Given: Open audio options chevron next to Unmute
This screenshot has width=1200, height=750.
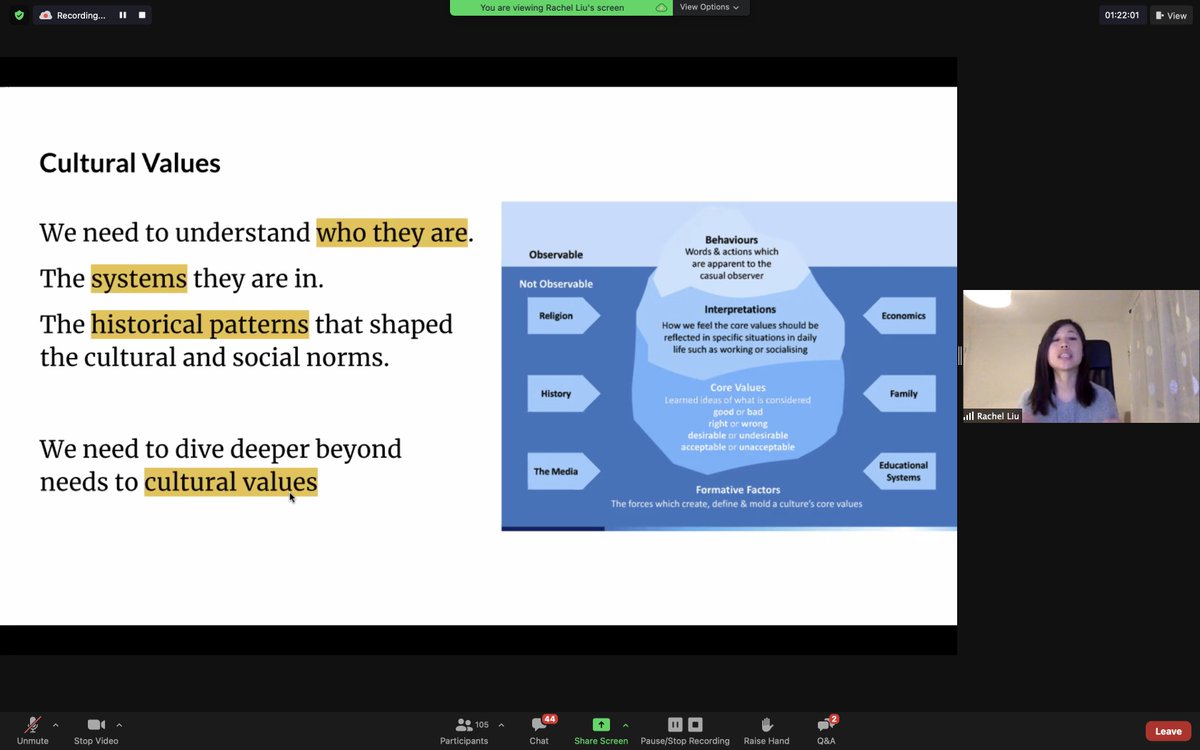Looking at the screenshot, I should (x=56, y=724).
